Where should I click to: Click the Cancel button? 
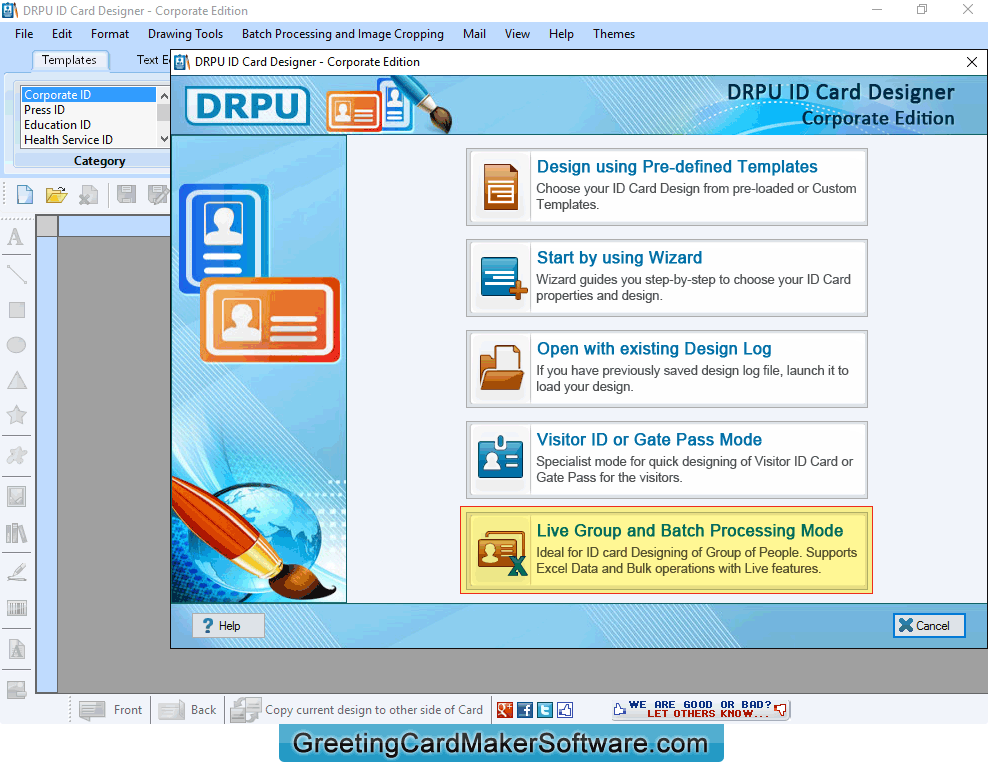tap(929, 625)
